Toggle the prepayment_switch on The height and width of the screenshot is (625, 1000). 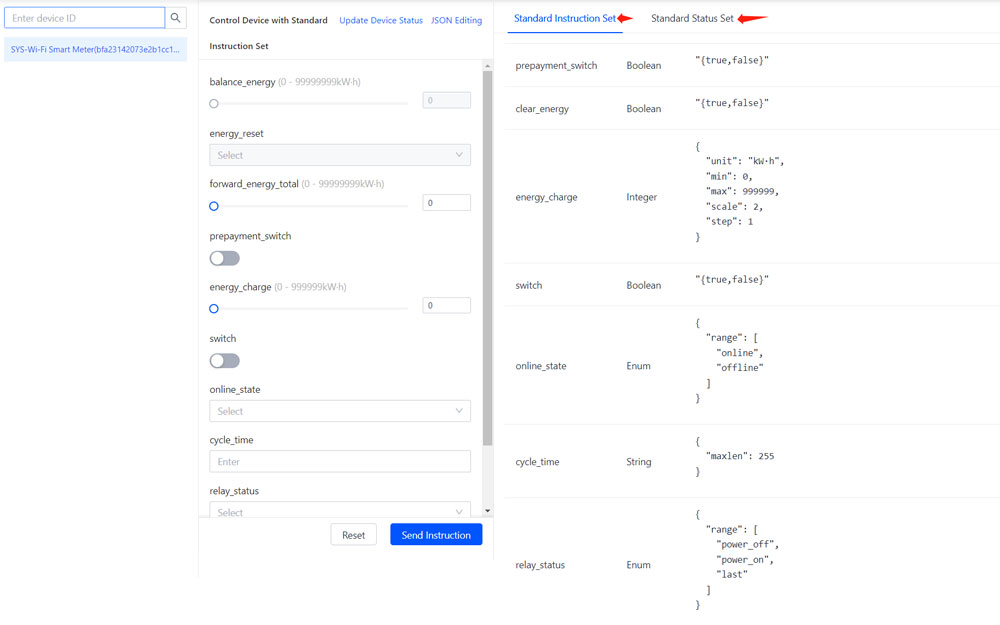224,258
